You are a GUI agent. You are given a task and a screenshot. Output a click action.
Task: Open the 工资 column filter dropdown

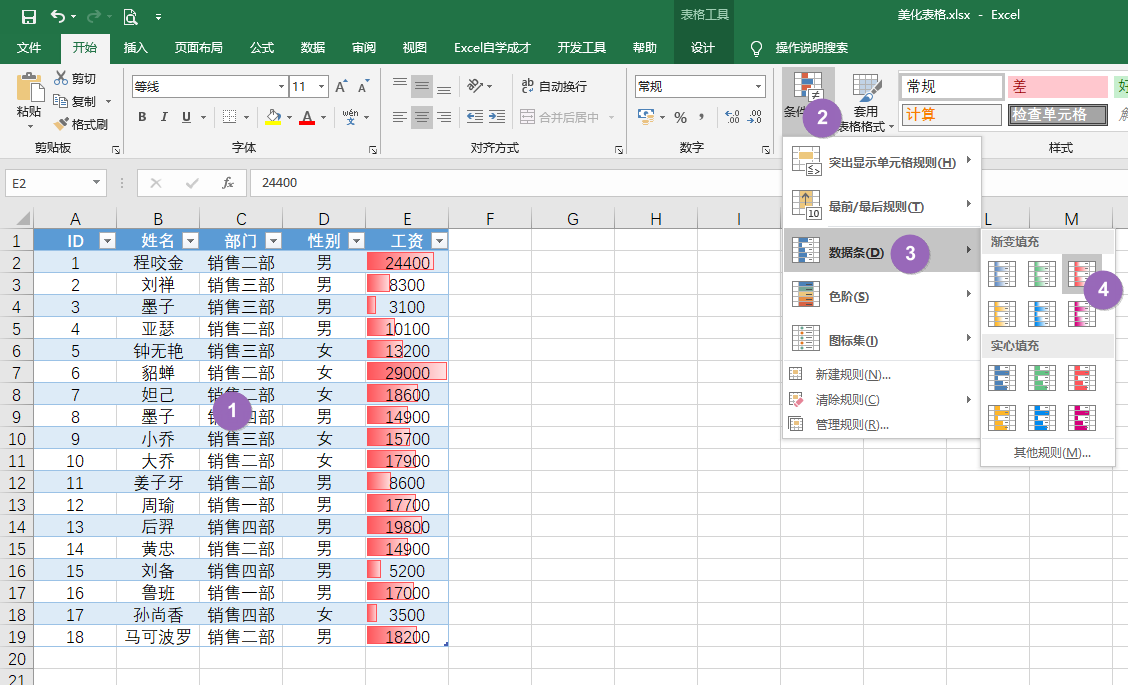[439, 240]
